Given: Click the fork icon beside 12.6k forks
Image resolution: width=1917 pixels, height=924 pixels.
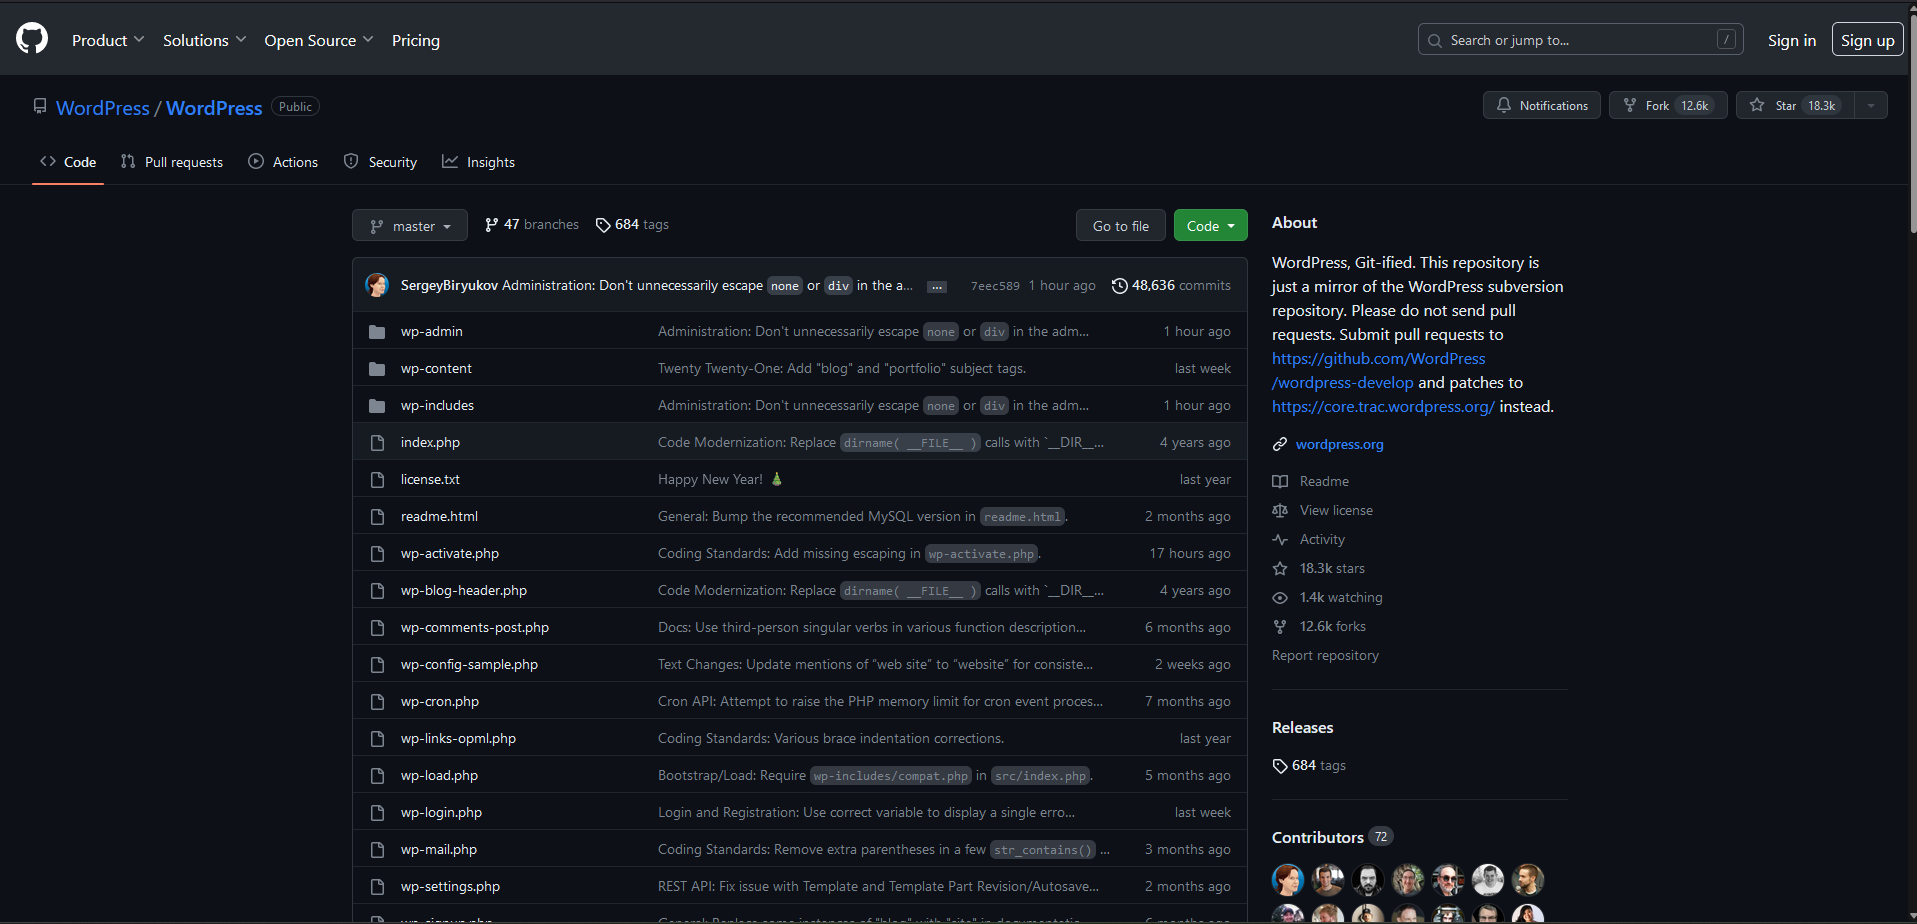Looking at the screenshot, I should pos(1280,626).
